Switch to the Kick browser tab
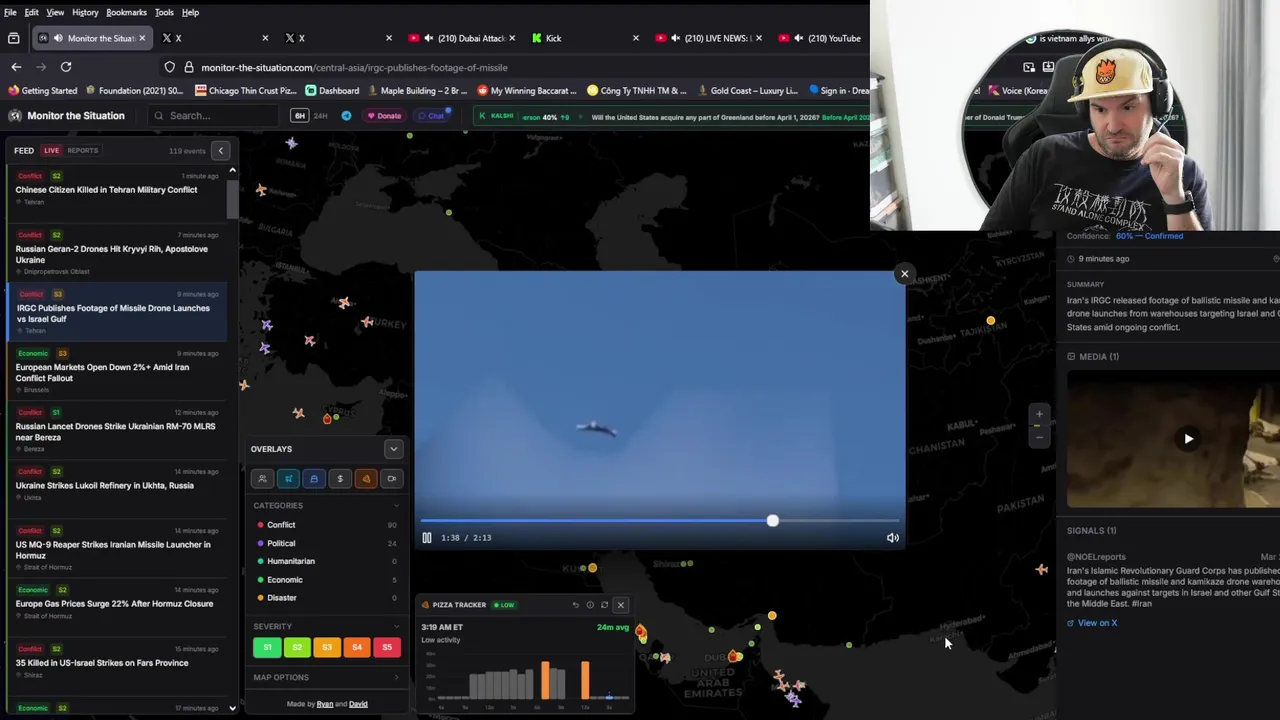The width and height of the screenshot is (1280, 720). 585,38
